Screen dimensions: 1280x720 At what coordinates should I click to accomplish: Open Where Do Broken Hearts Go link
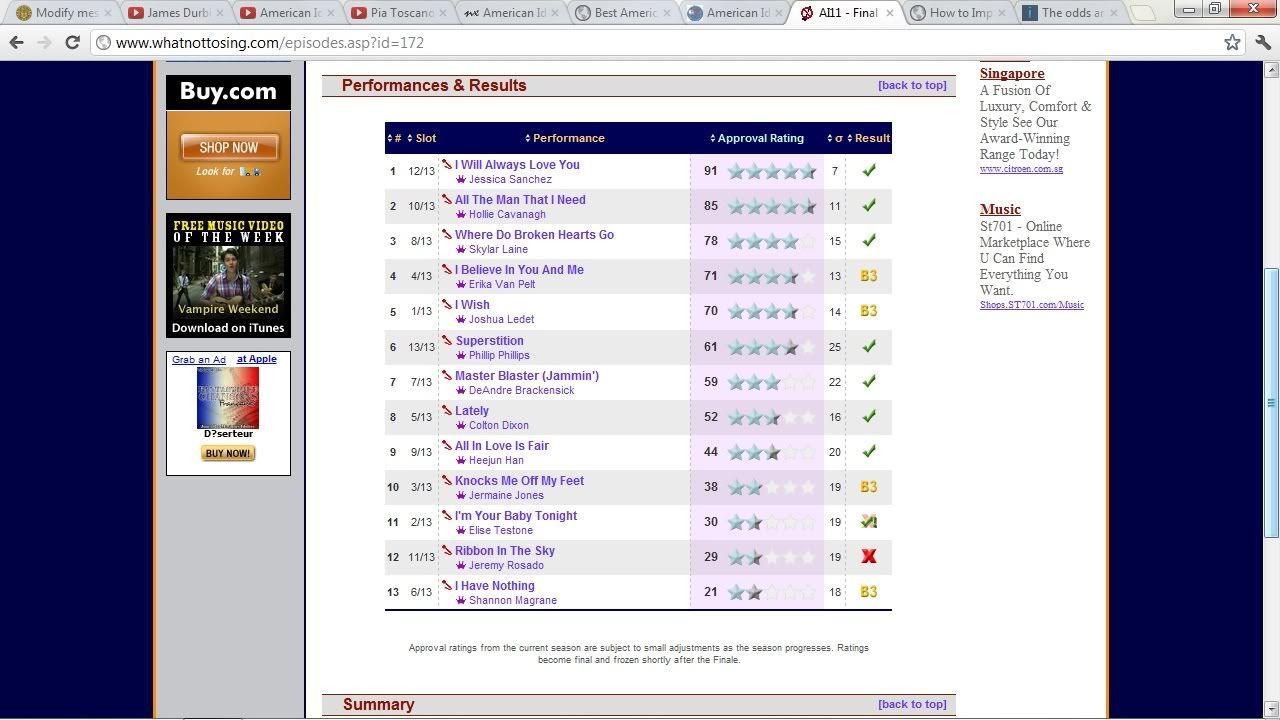(x=534, y=235)
